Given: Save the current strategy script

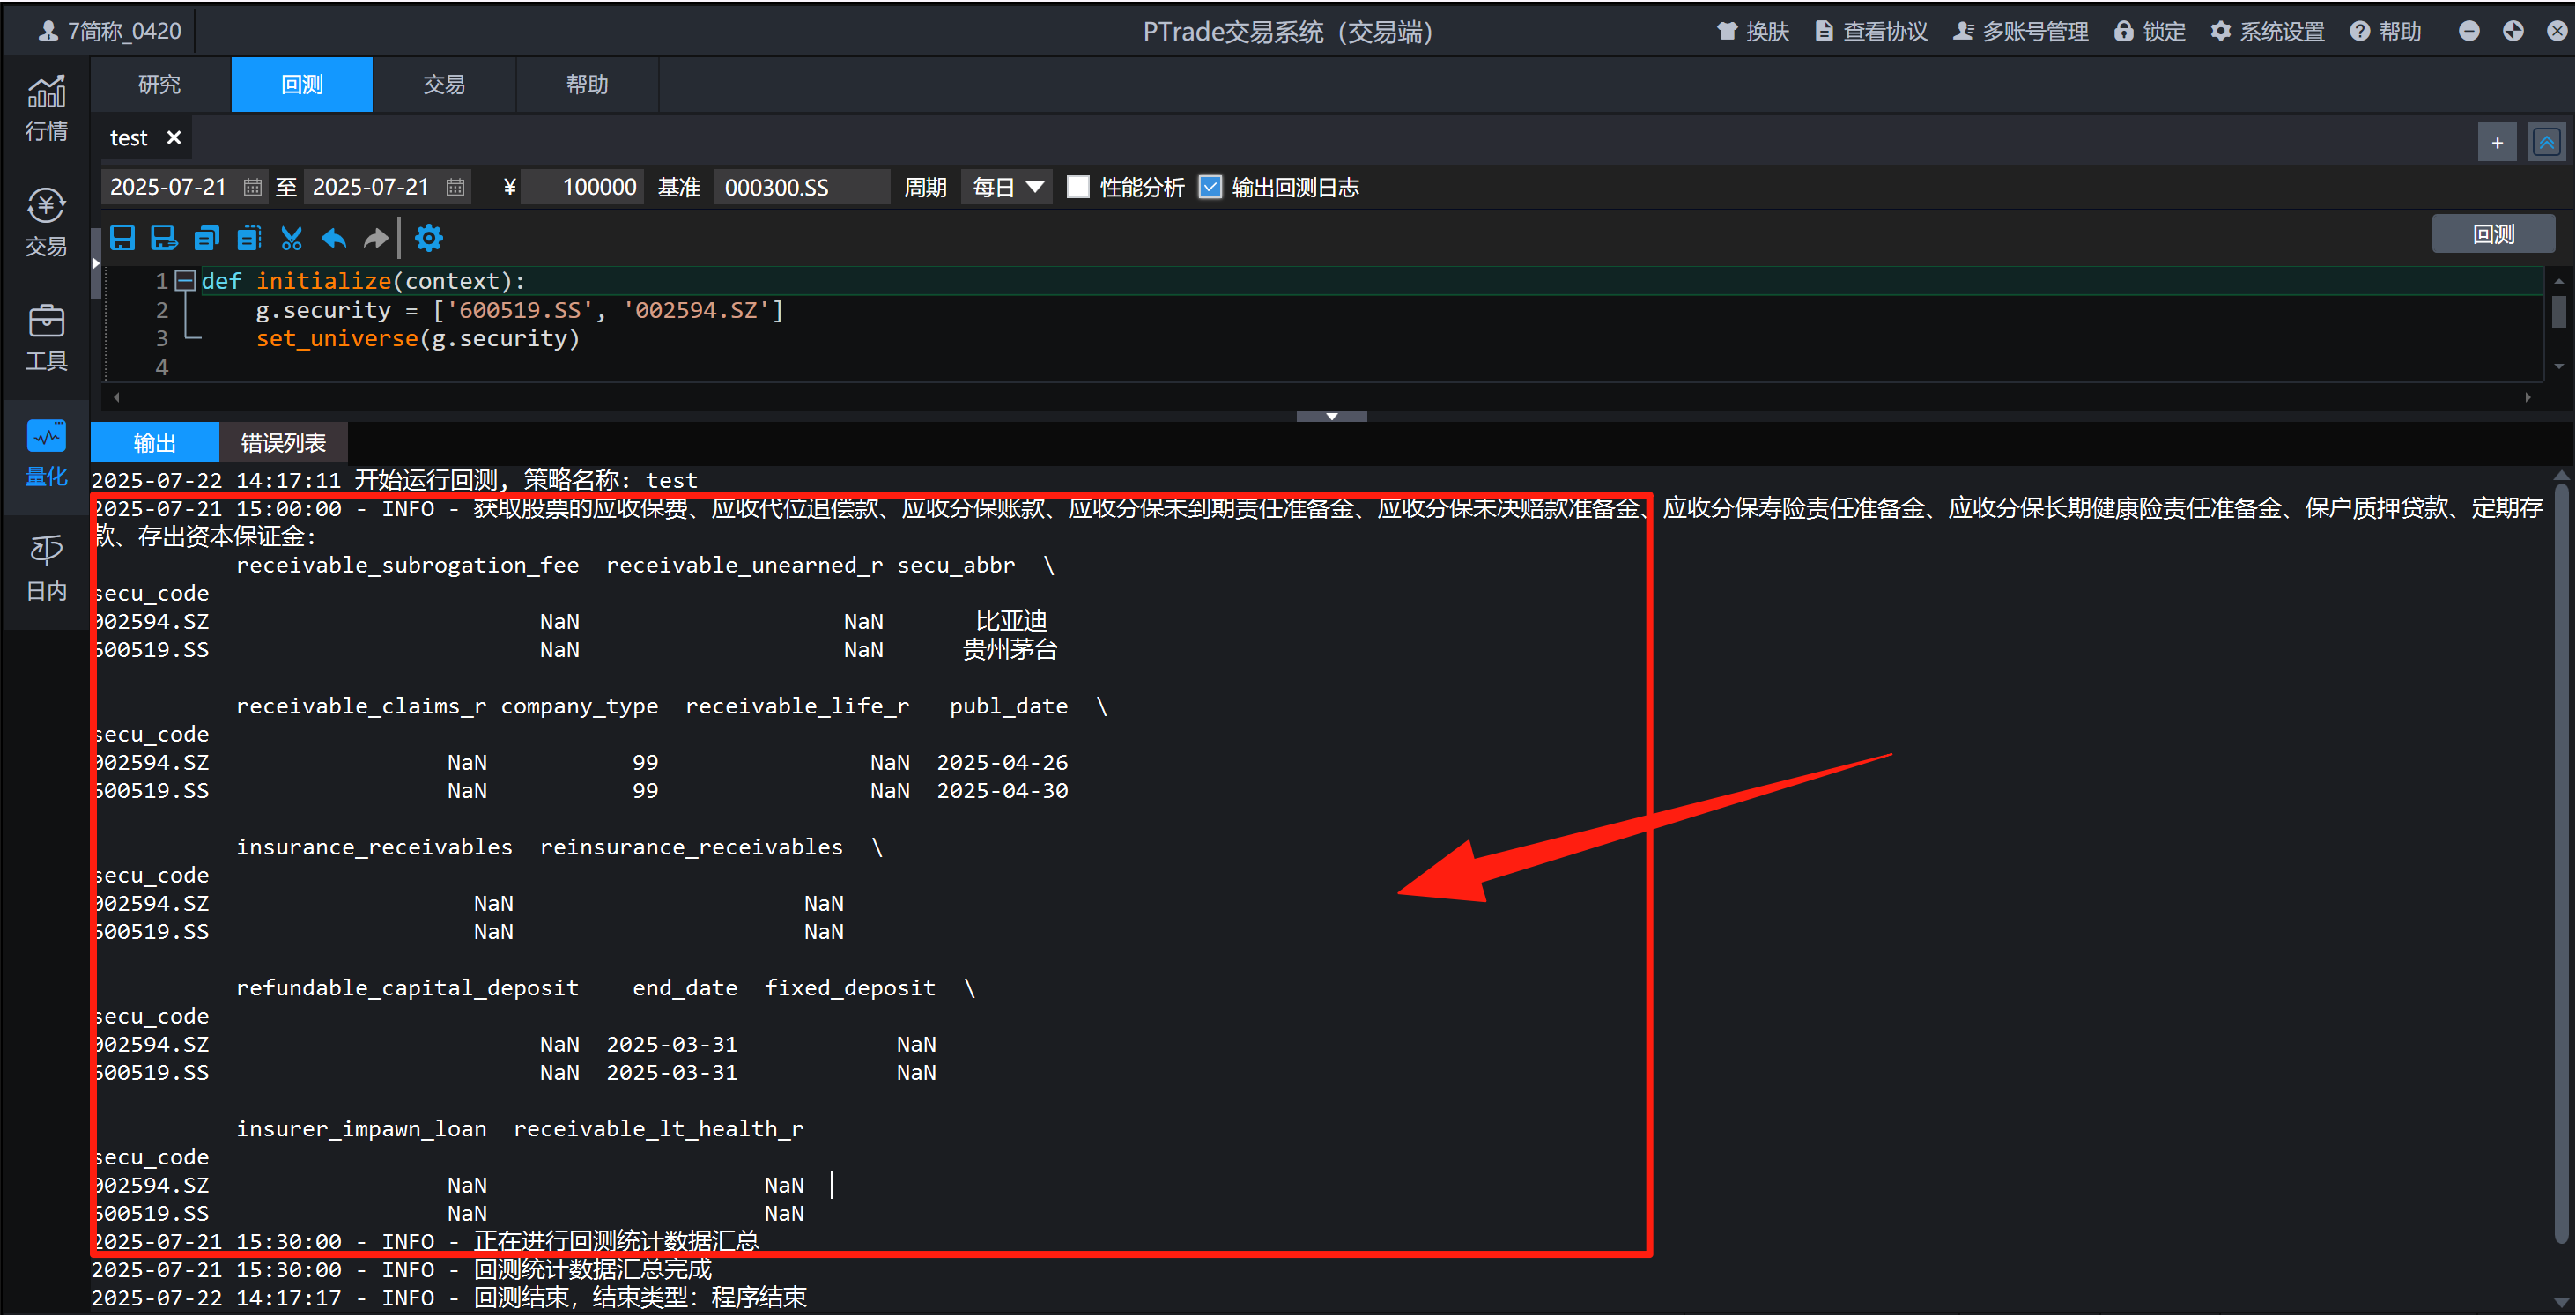Looking at the screenshot, I should pyautogui.click(x=122, y=238).
